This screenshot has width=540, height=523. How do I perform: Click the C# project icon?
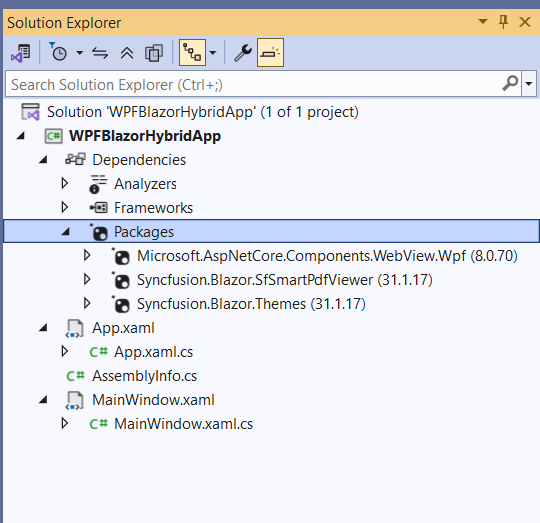tap(53, 136)
